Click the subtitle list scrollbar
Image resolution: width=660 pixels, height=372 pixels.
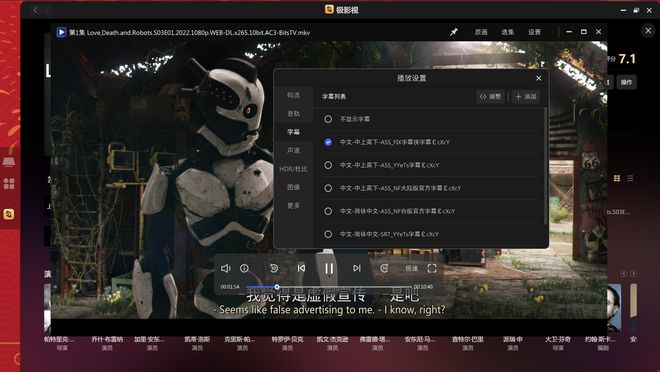tap(546, 166)
